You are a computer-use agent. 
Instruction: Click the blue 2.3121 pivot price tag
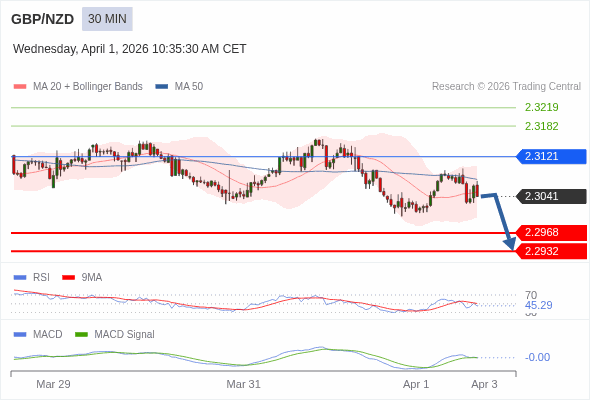(551, 156)
